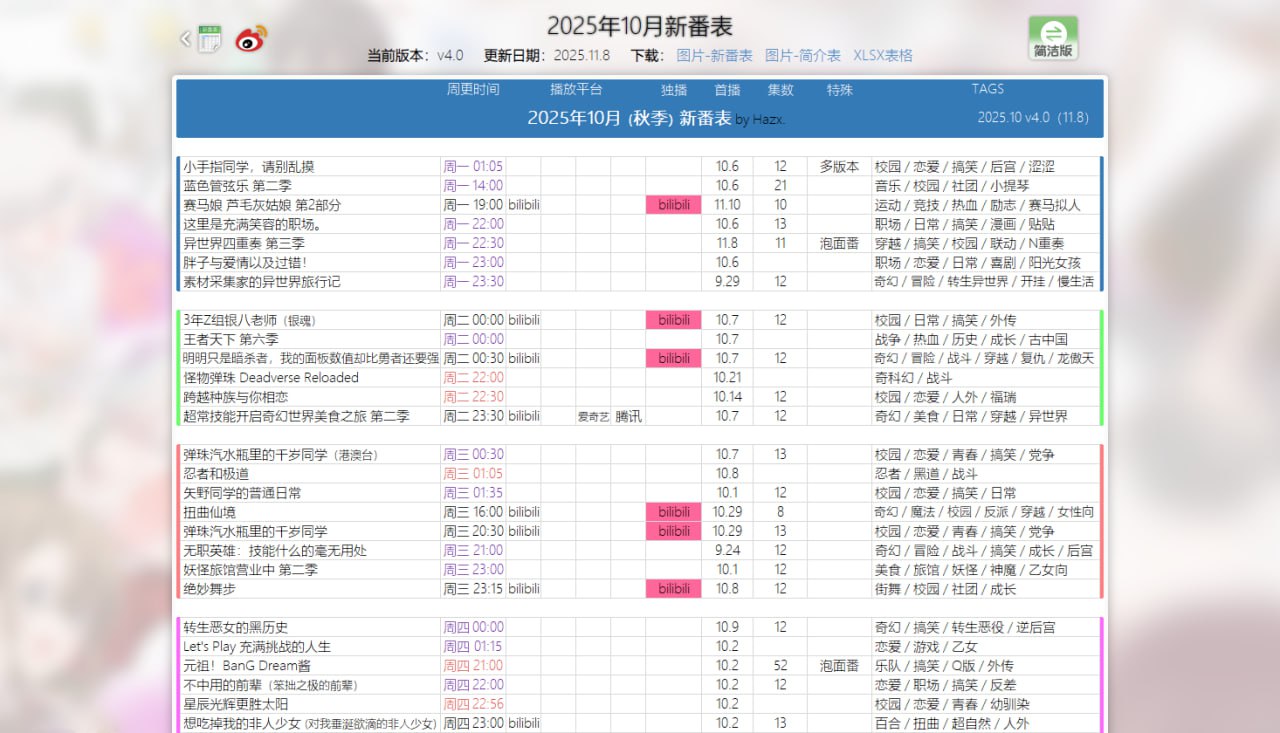Open the Weibo logo icon
Viewport: 1280px width, 733px height.
[251, 39]
